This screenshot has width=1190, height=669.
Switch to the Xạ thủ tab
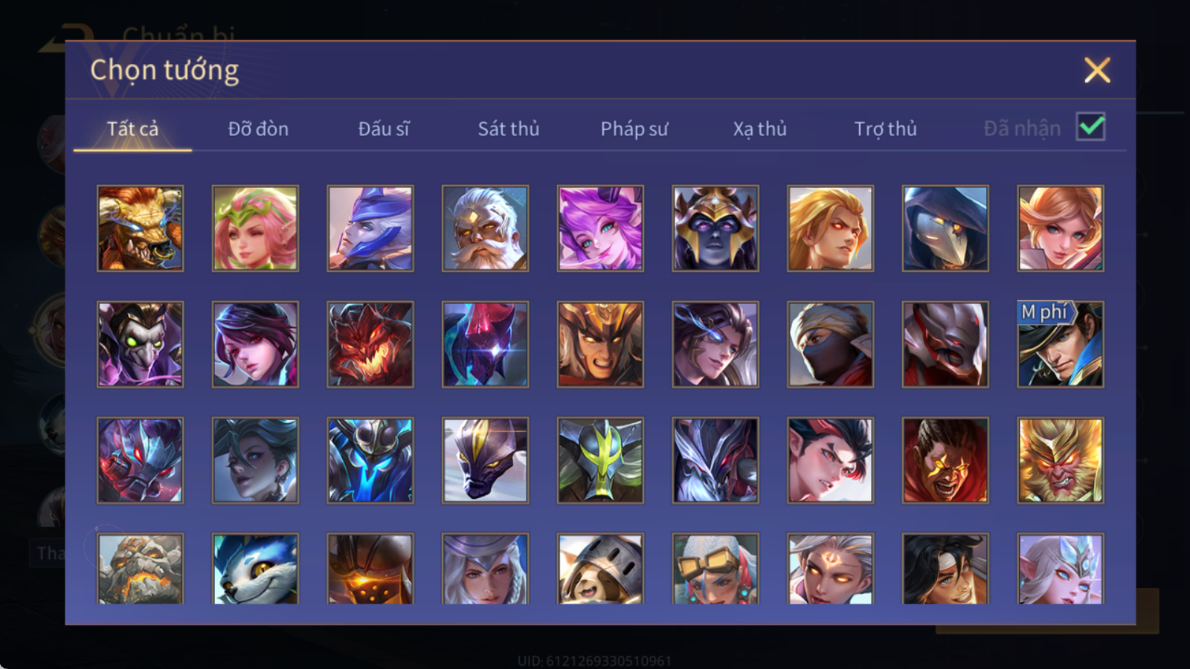pos(760,129)
